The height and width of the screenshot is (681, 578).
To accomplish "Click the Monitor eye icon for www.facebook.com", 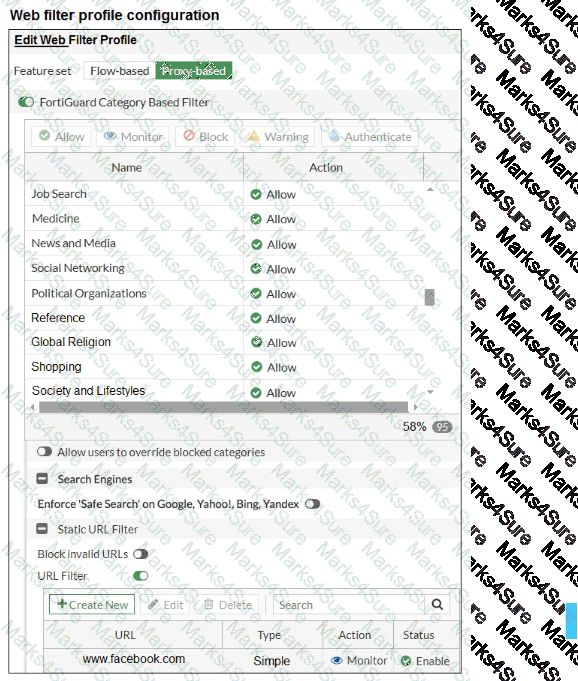I will pyautogui.click(x=337, y=661).
